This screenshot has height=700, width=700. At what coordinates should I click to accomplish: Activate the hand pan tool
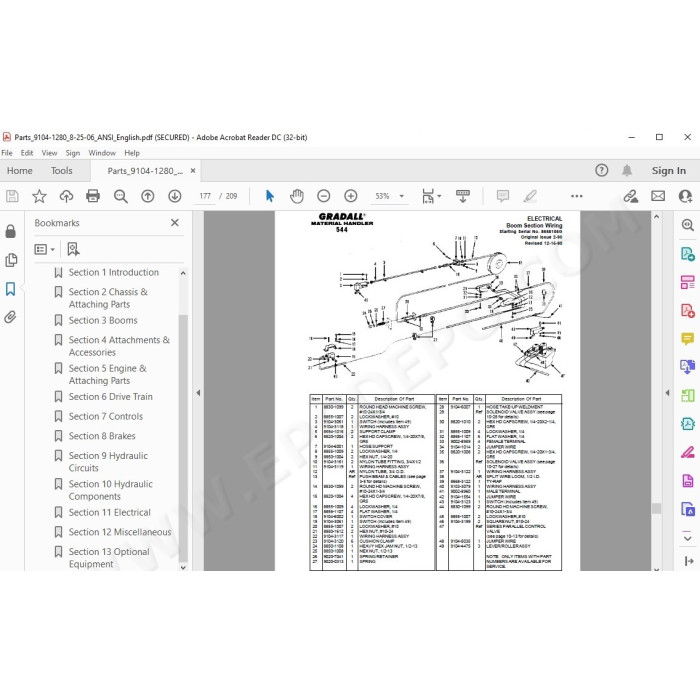coord(297,196)
